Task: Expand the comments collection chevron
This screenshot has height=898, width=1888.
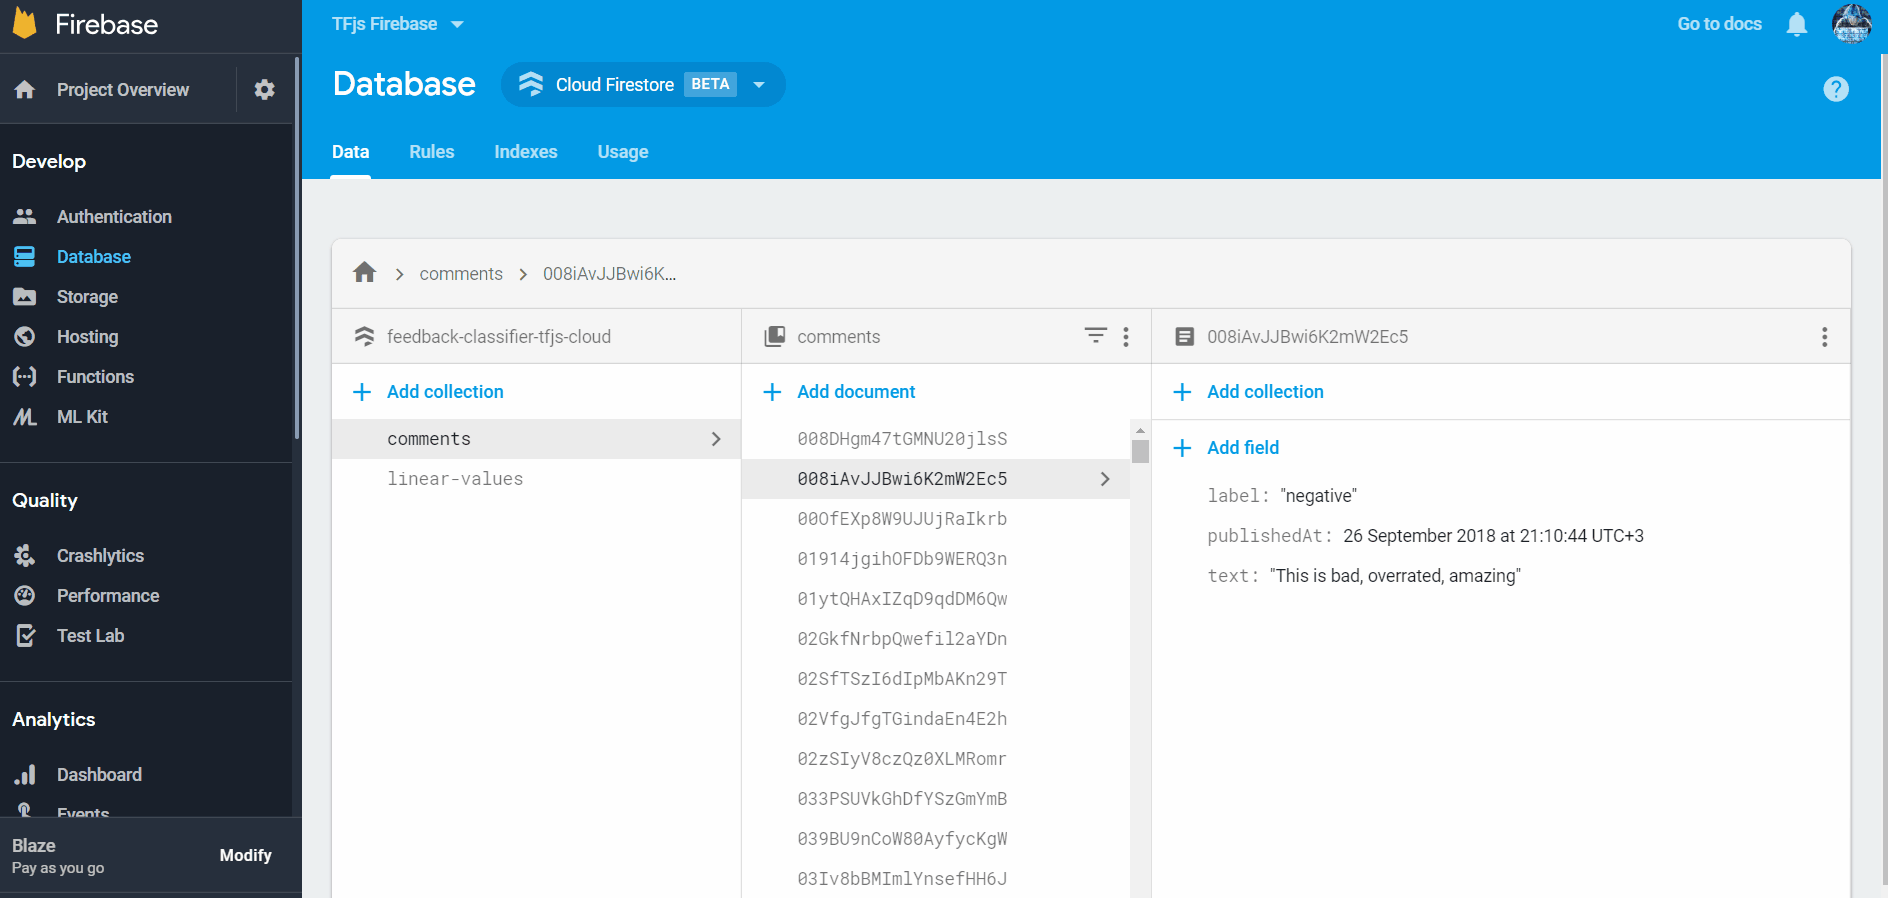Action: 716,439
